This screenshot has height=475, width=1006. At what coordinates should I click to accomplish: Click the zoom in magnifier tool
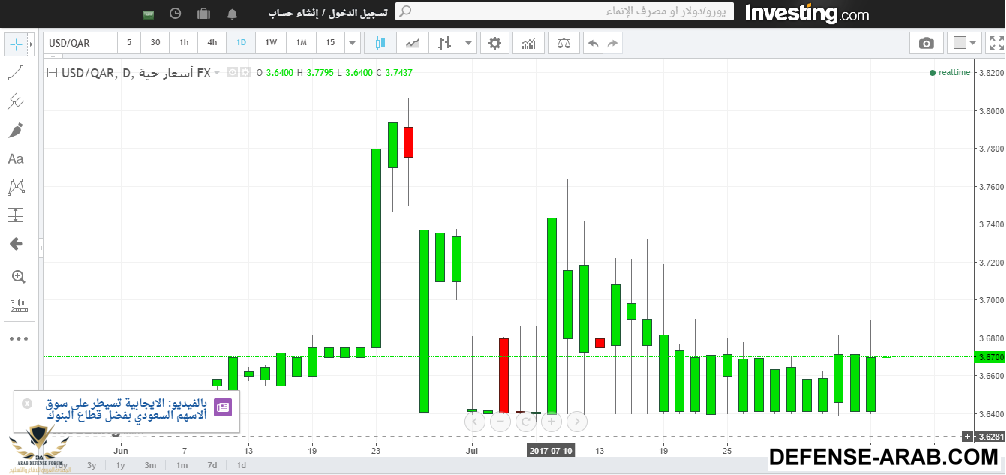click(x=16, y=277)
